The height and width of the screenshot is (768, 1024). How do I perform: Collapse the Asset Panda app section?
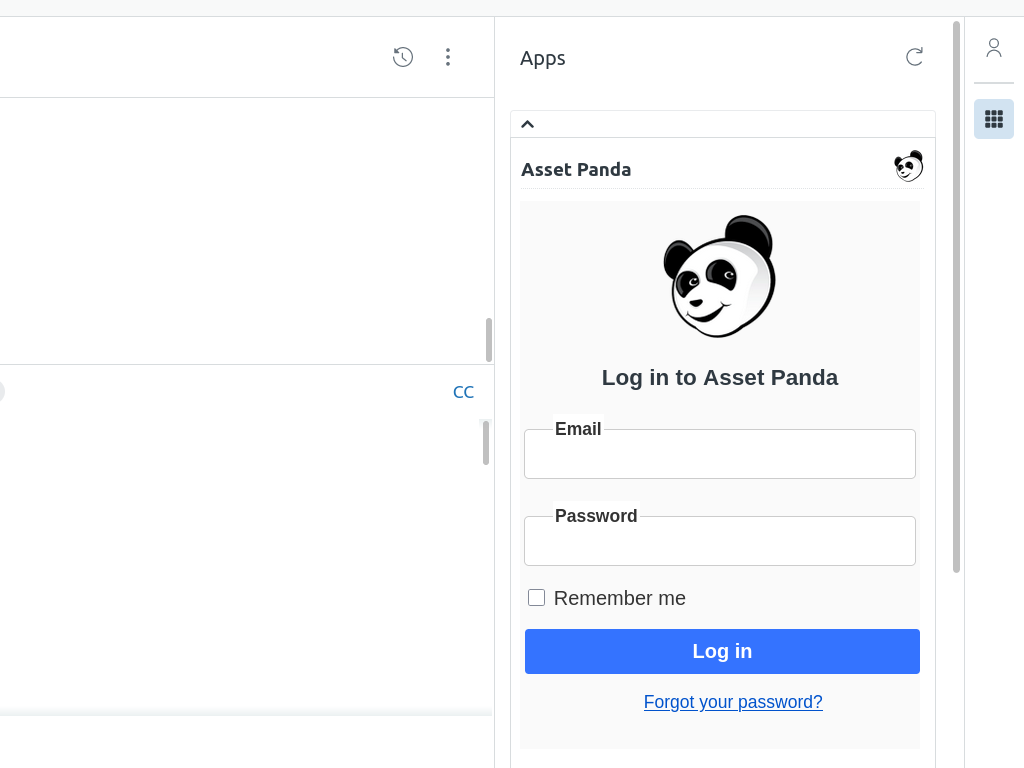528,124
